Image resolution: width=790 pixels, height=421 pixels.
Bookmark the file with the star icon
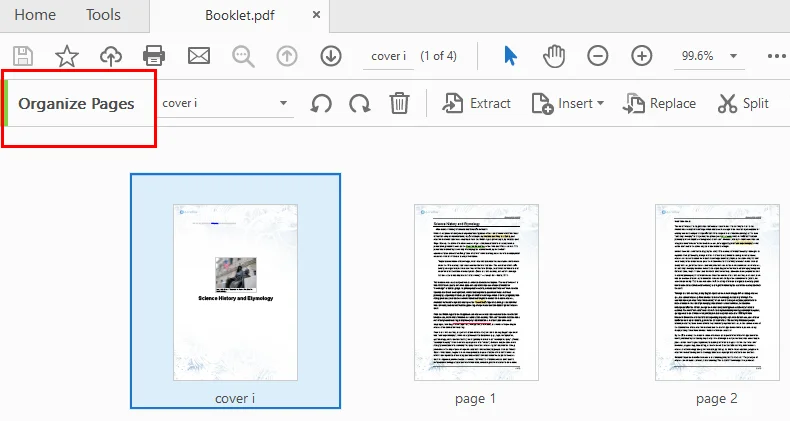click(67, 56)
